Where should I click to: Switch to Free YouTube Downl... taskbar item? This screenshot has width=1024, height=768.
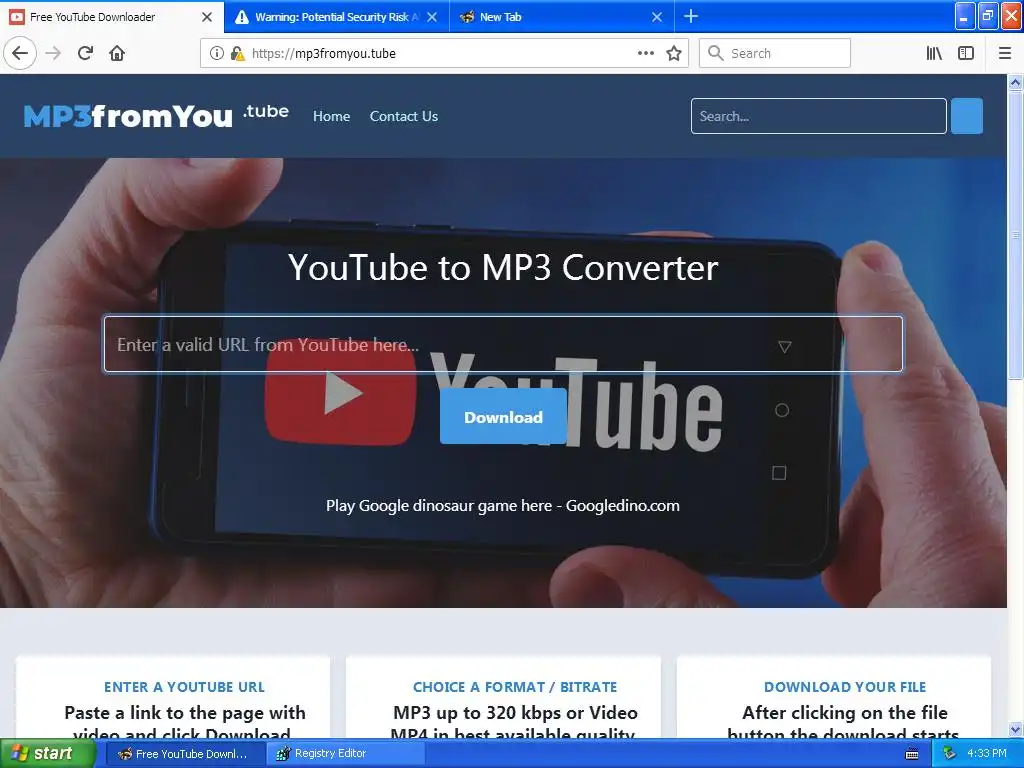(x=184, y=754)
